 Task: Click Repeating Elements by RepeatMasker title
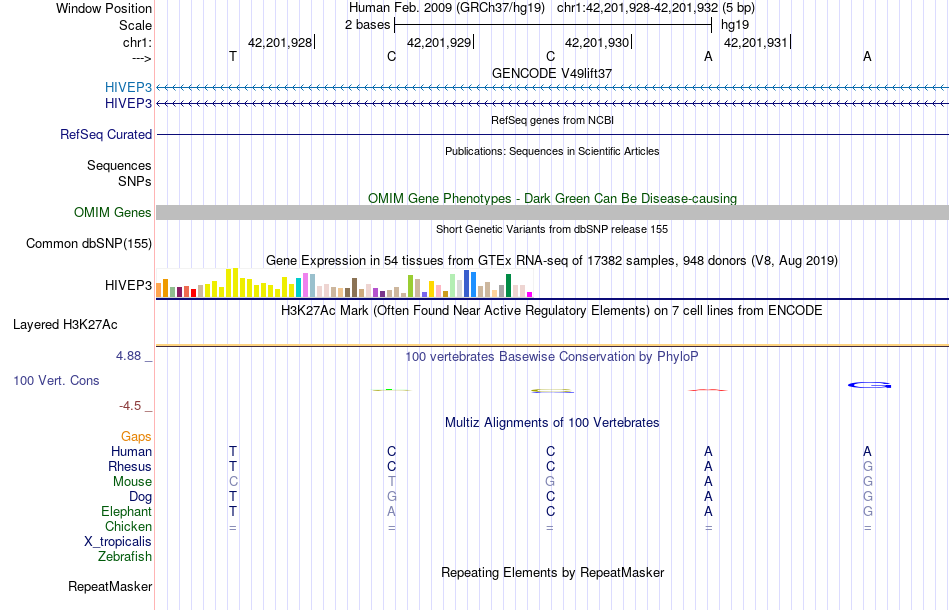pos(552,572)
